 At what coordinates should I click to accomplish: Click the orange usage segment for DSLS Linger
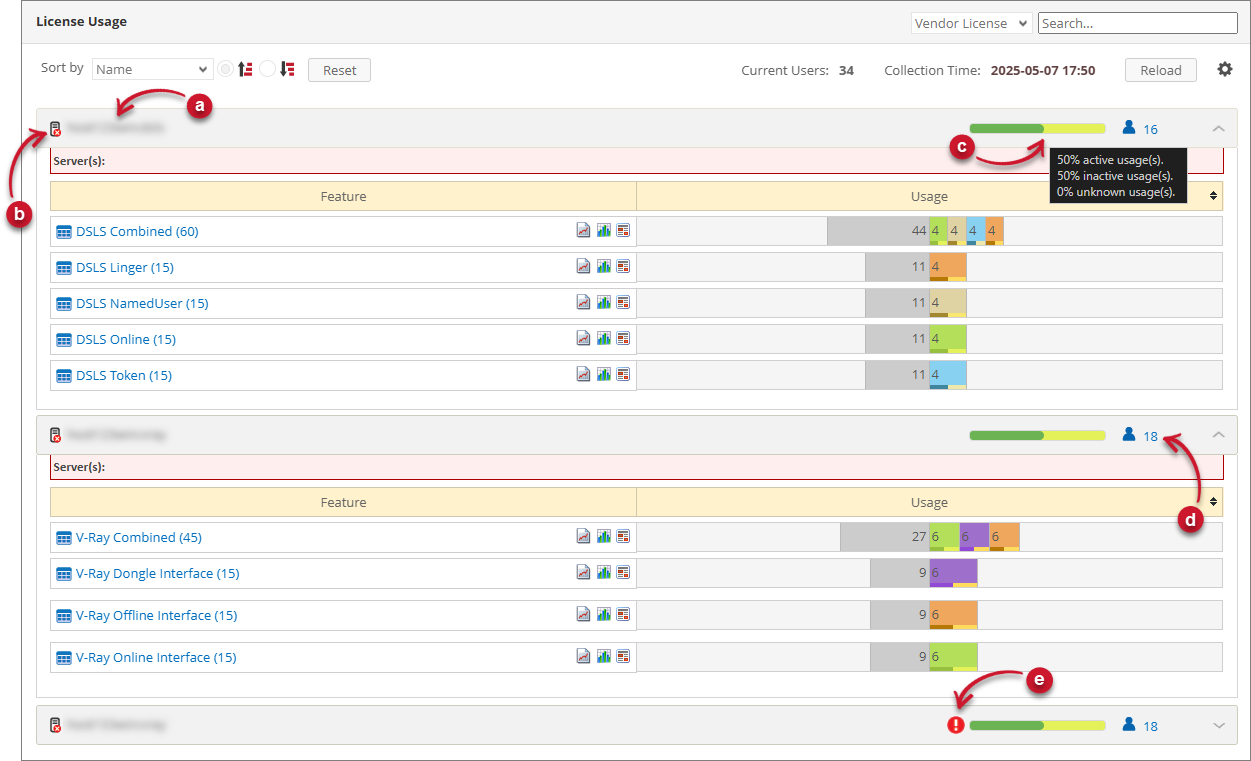[x=948, y=267]
